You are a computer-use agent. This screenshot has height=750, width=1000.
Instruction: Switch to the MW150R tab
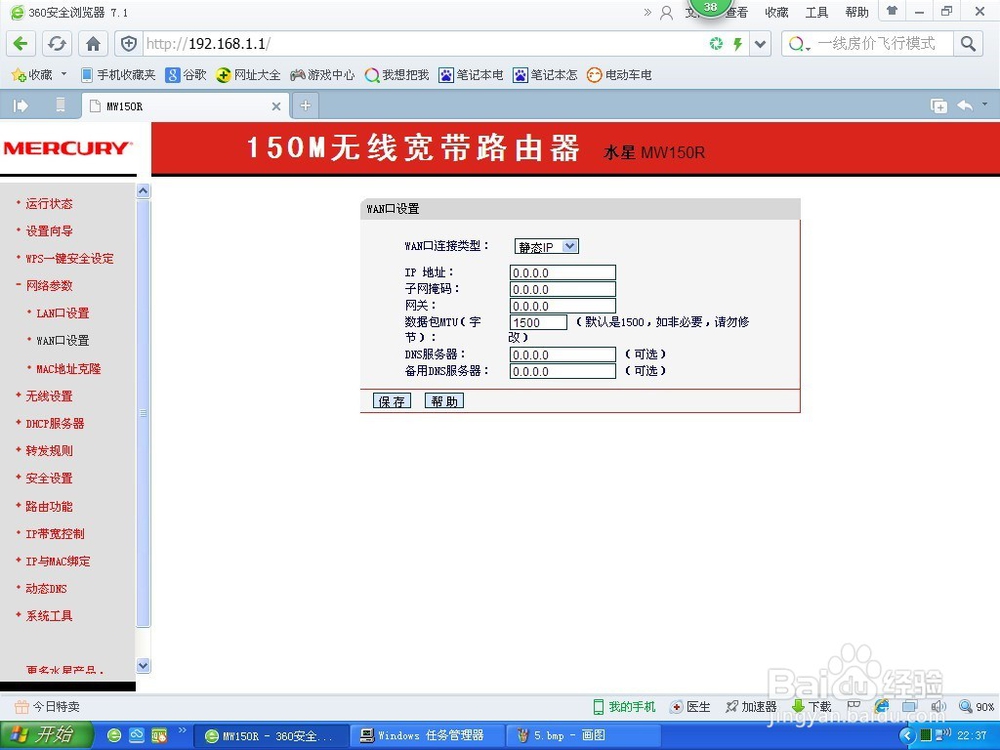[x=185, y=106]
